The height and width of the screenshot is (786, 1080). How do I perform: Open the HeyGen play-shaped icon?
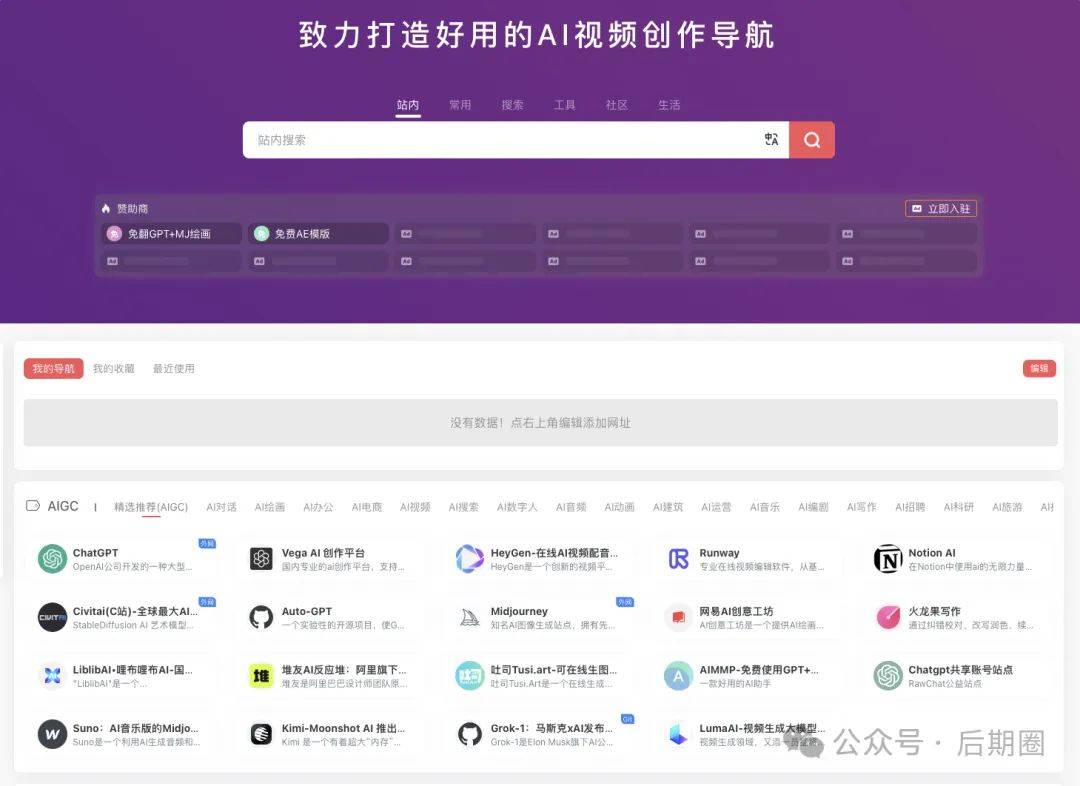470,559
